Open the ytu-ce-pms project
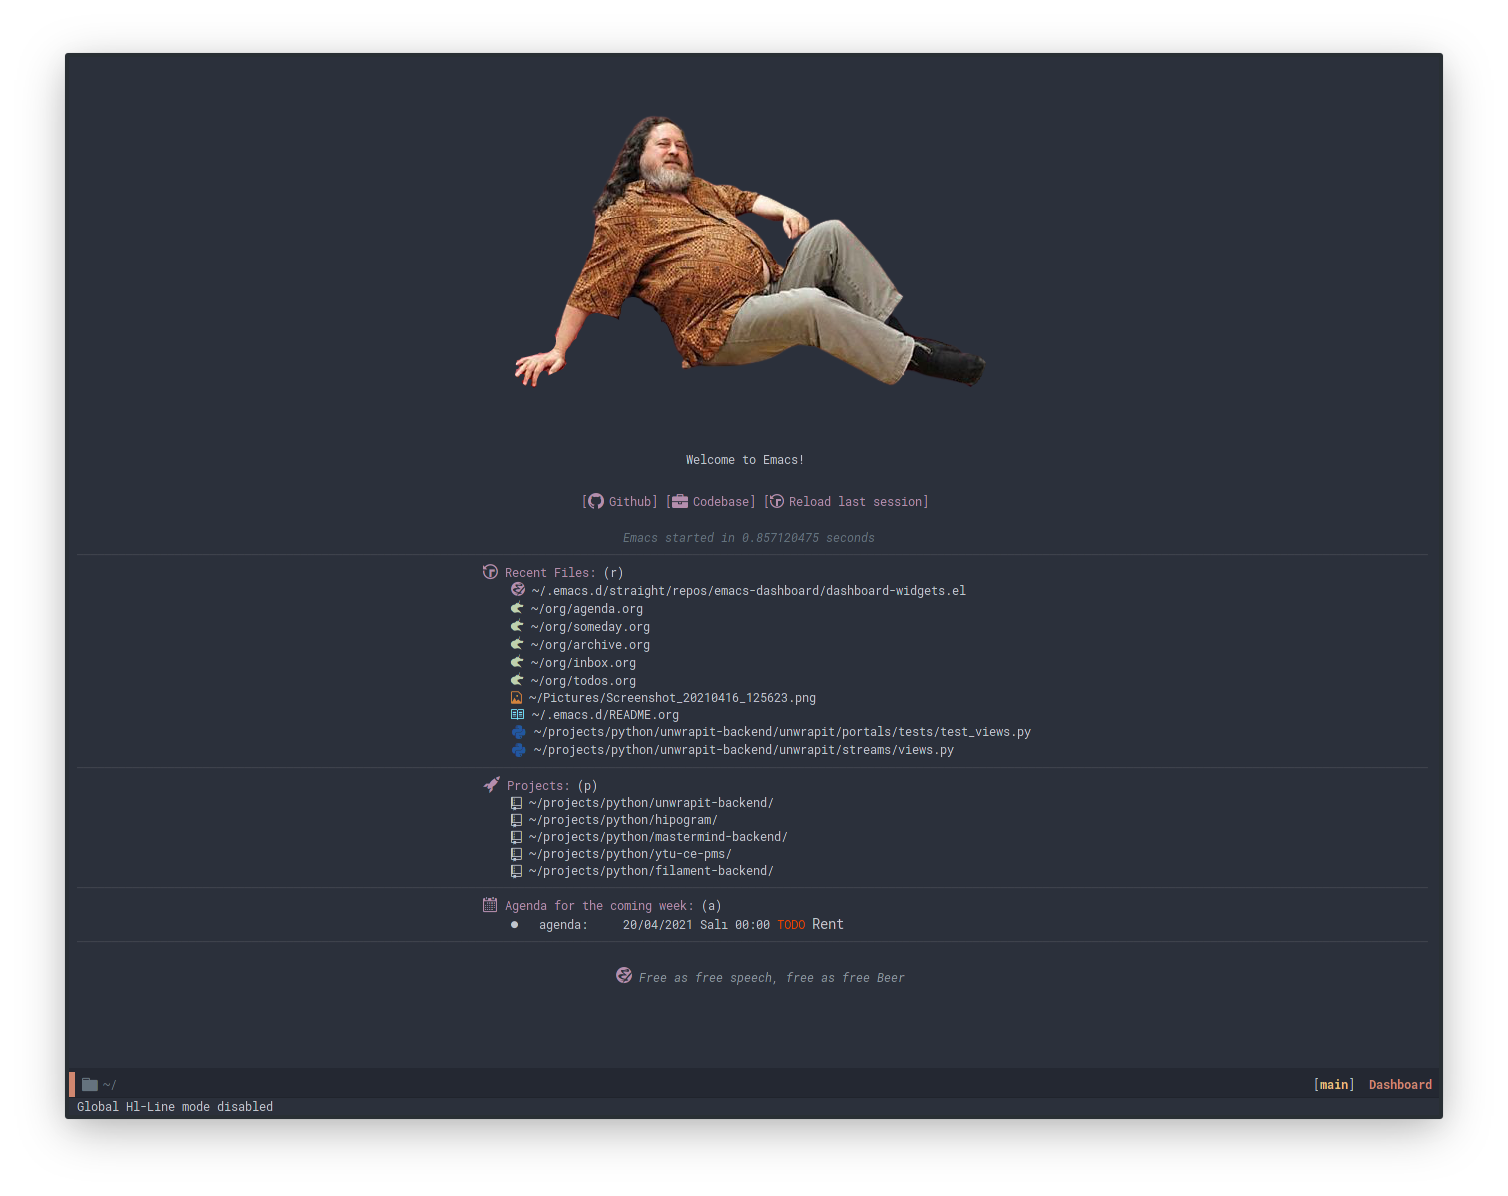The width and height of the screenshot is (1508, 1196). (x=630, y=854)
